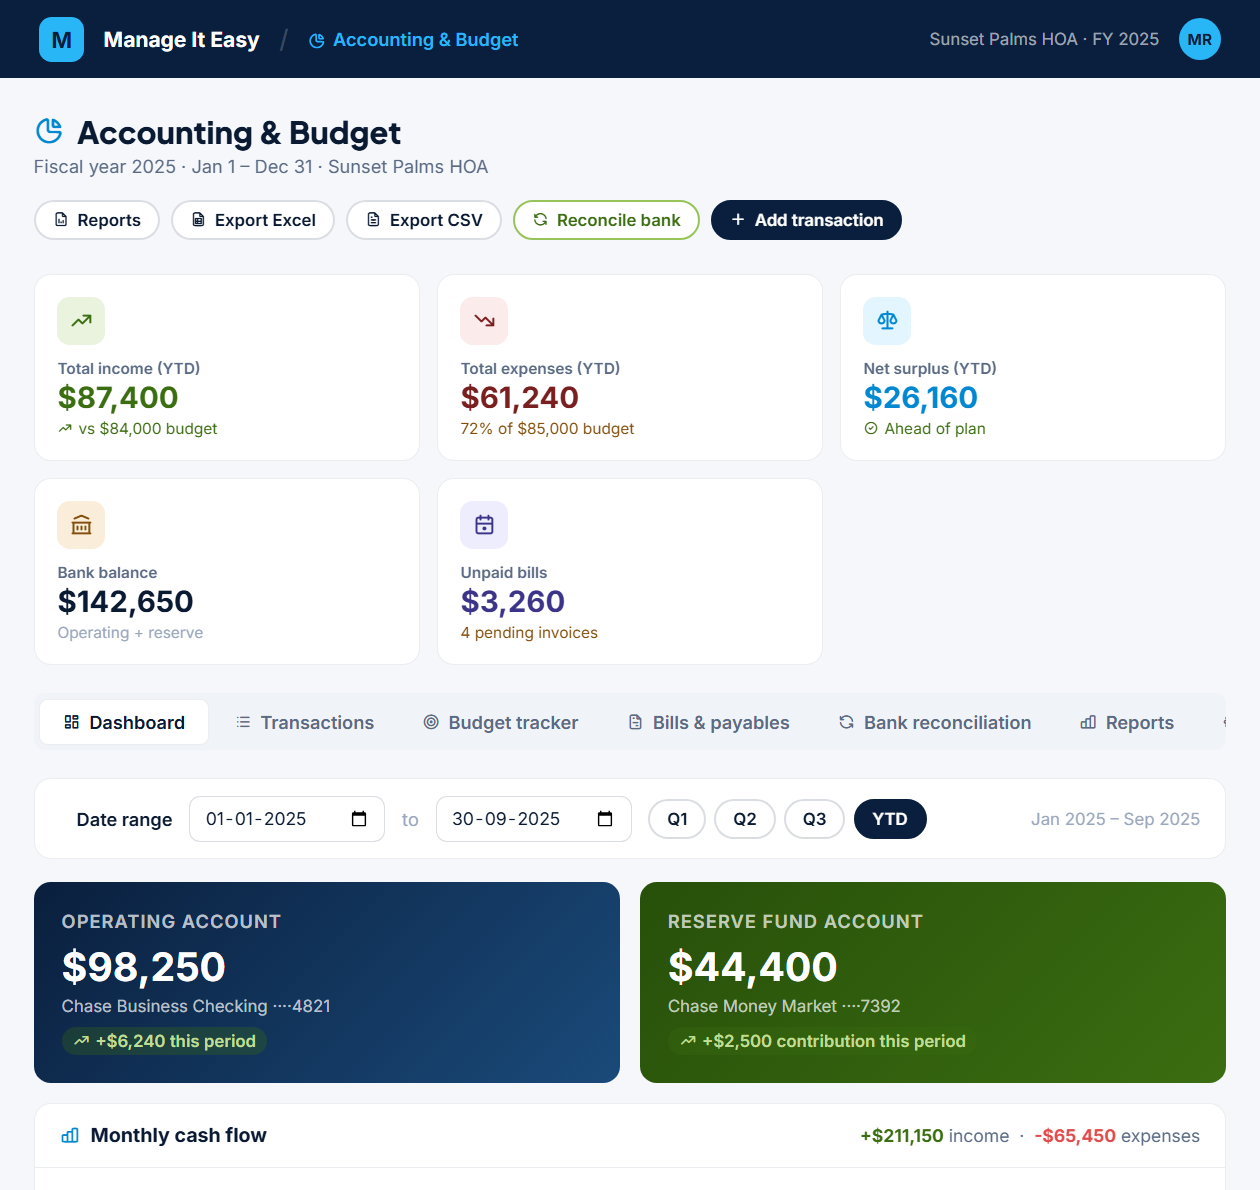Image resolution: width=1260 pixels, height=1190 pixels.
Task: Switch to the Transactions tab
Action: [305, 722]
